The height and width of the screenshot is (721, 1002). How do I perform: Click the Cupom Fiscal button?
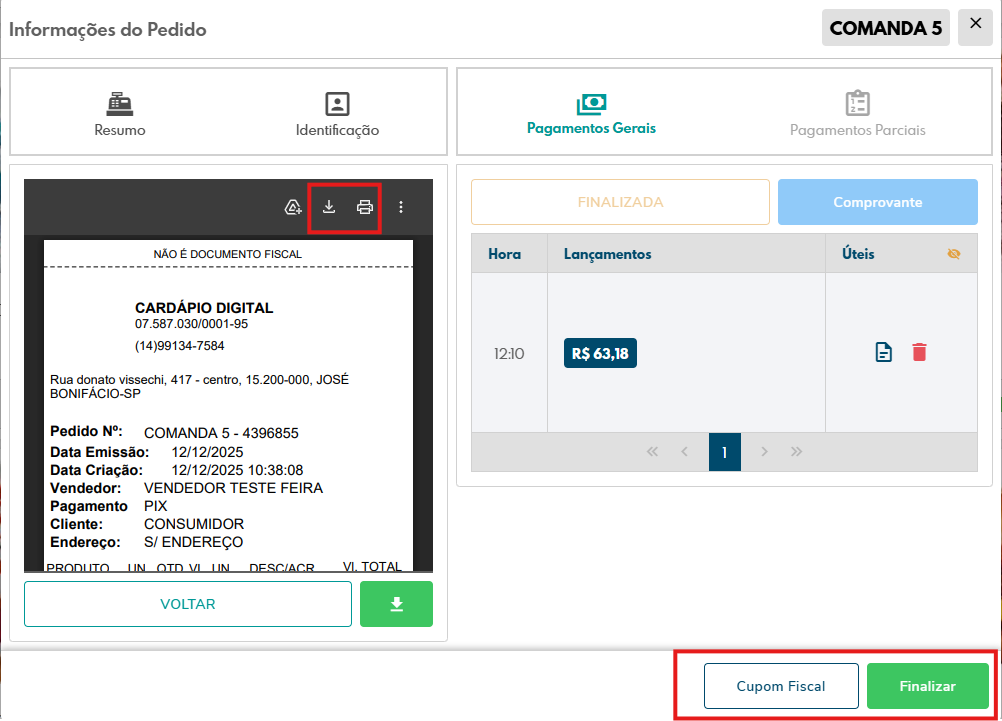(781, 686)
